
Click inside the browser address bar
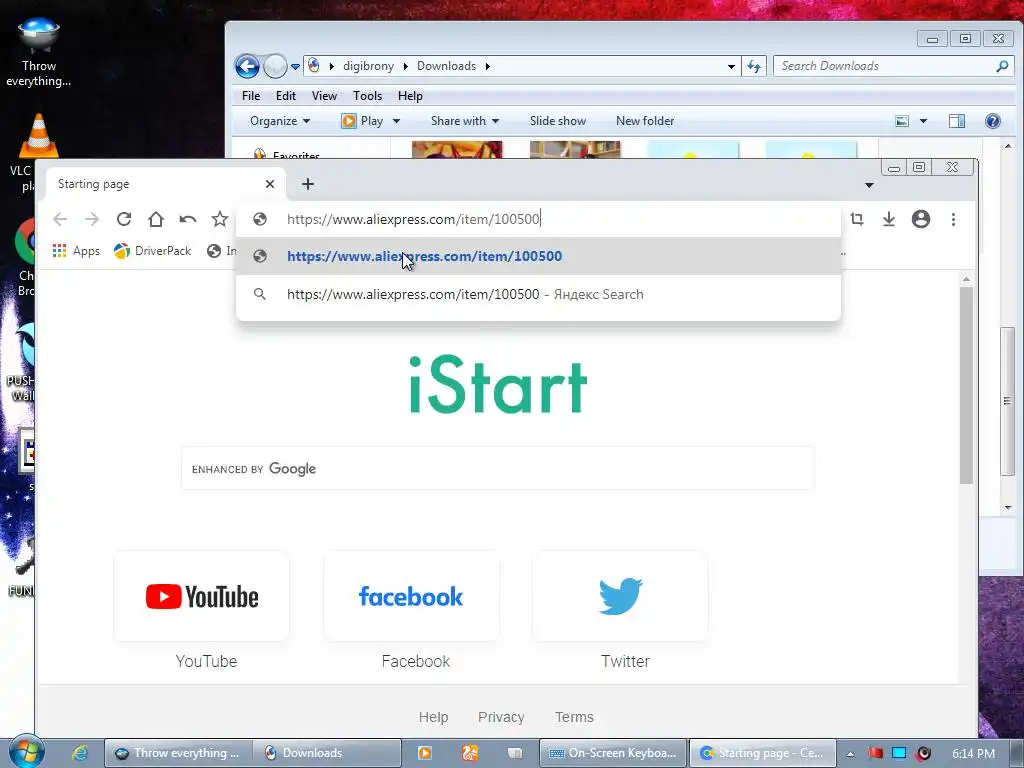tap(538, 219)
